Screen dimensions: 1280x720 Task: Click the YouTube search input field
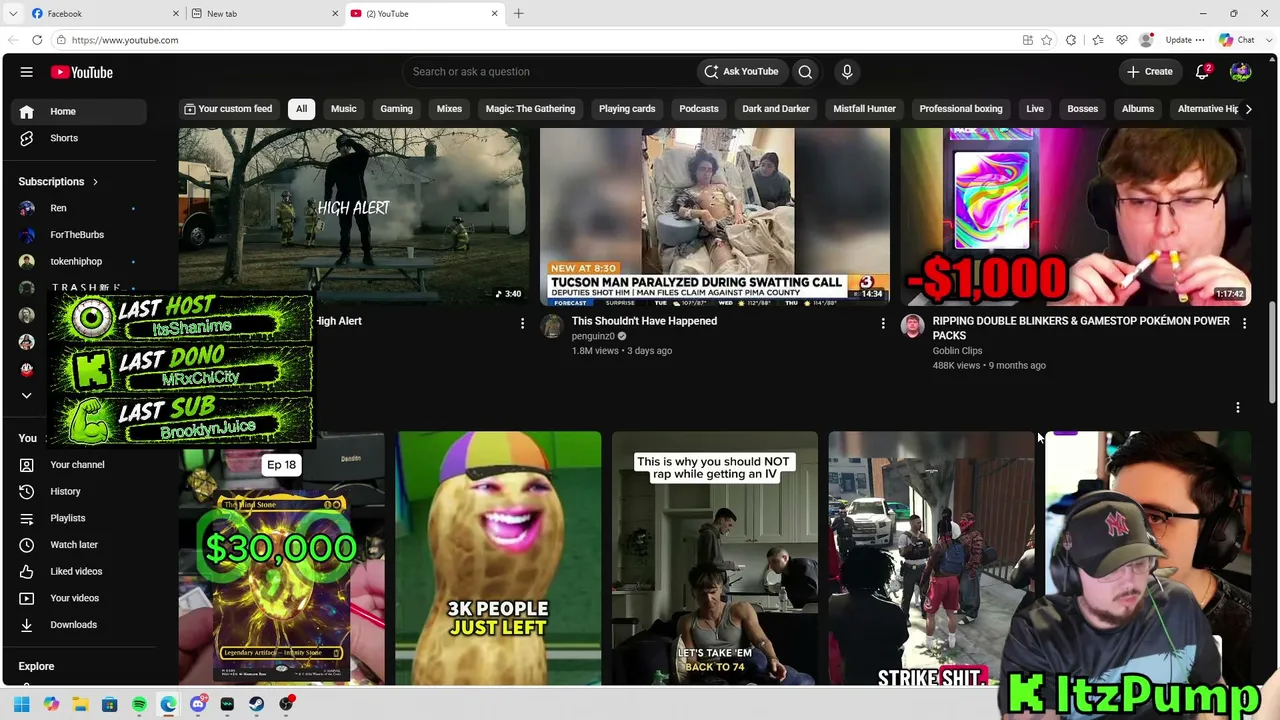point(550,72)
